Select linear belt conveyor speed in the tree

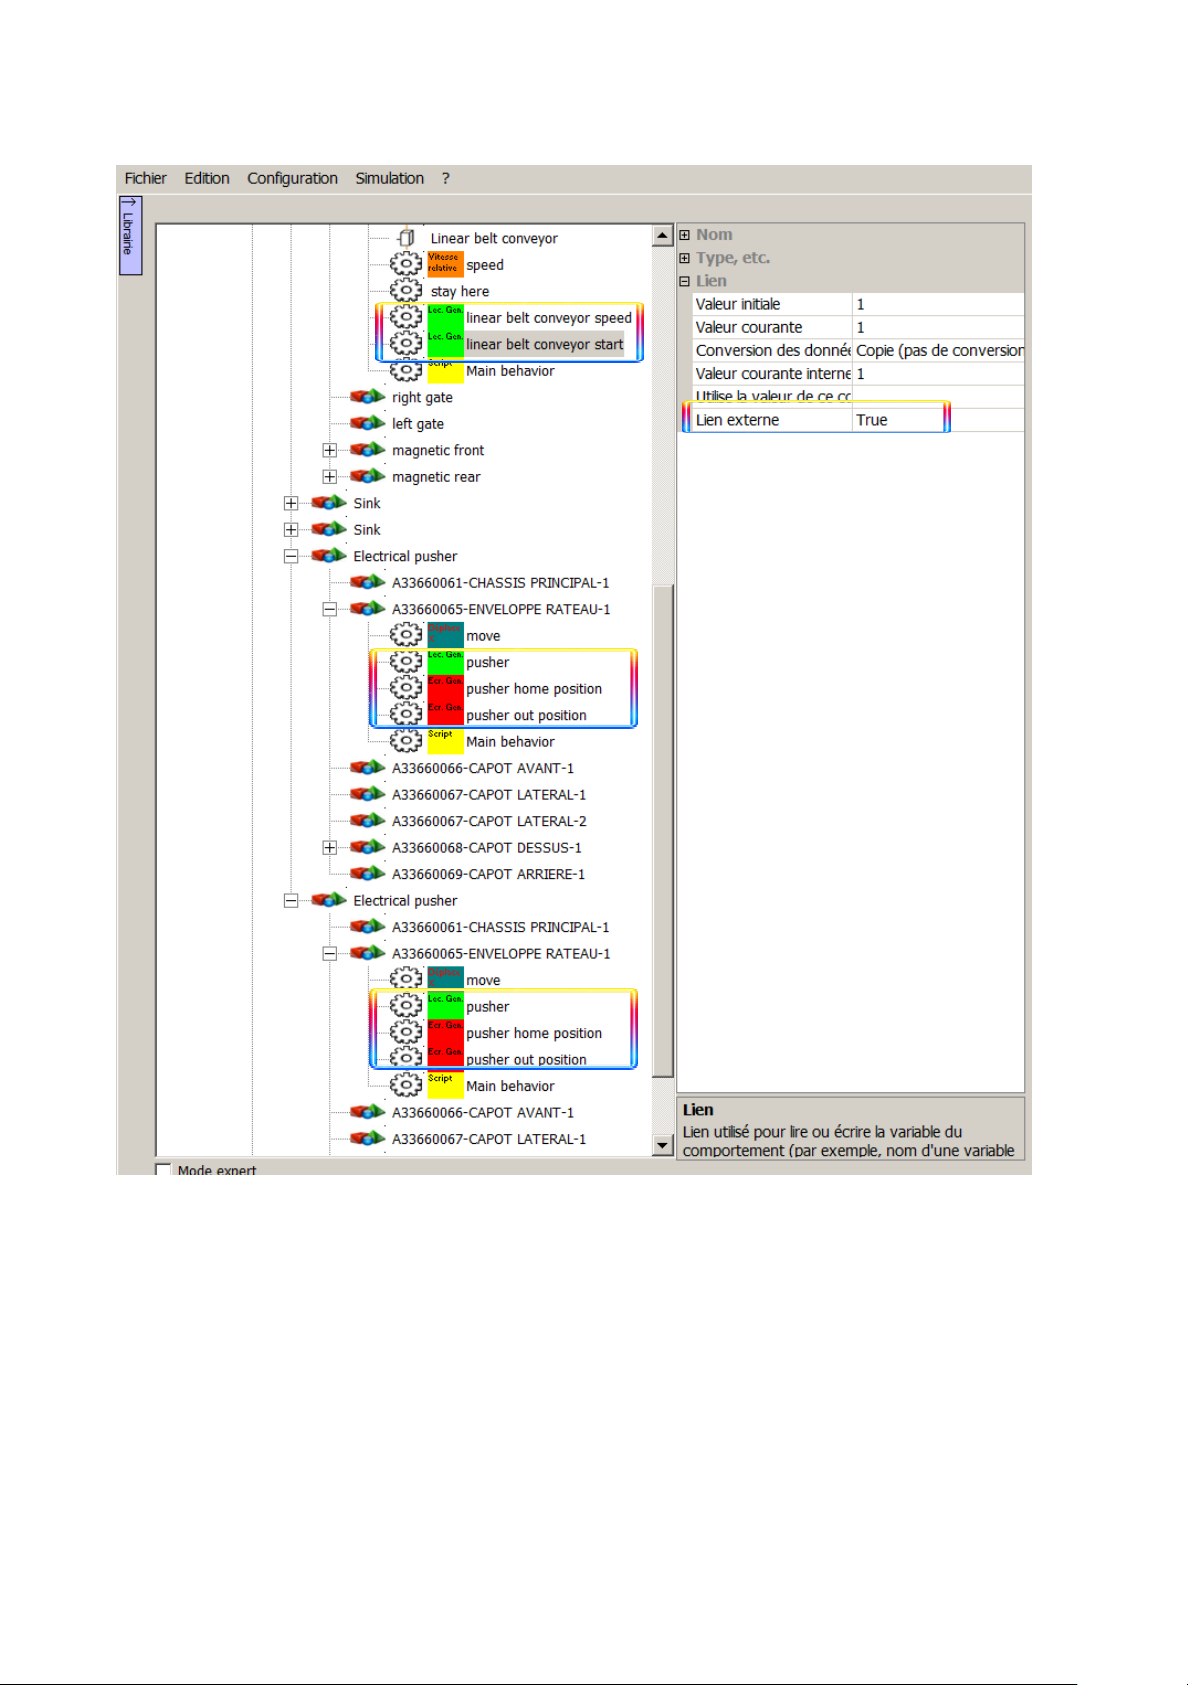point(549,318)
